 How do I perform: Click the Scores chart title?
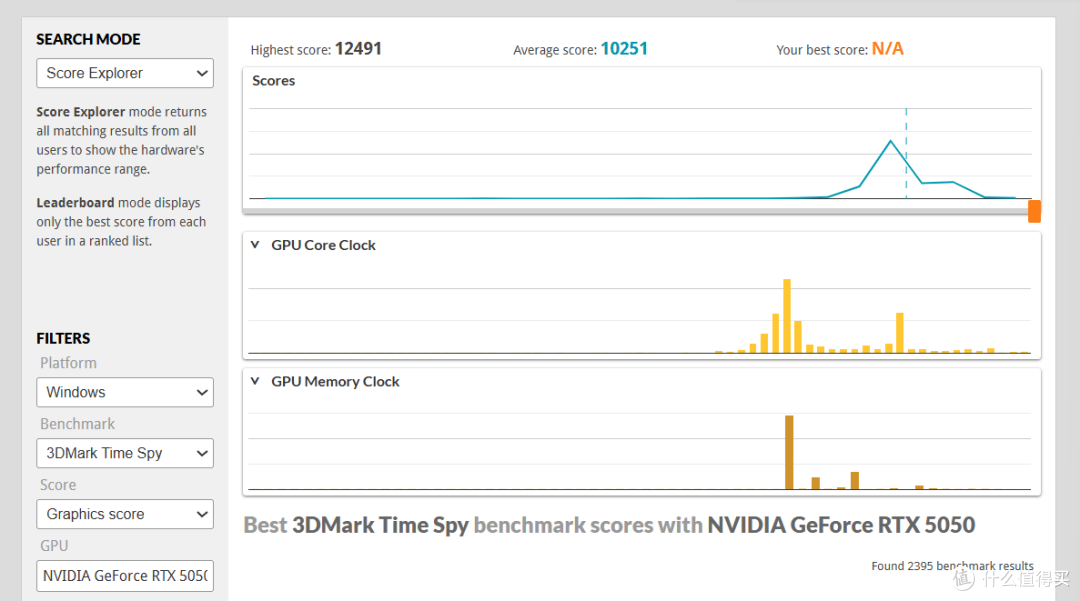(273, 81)
